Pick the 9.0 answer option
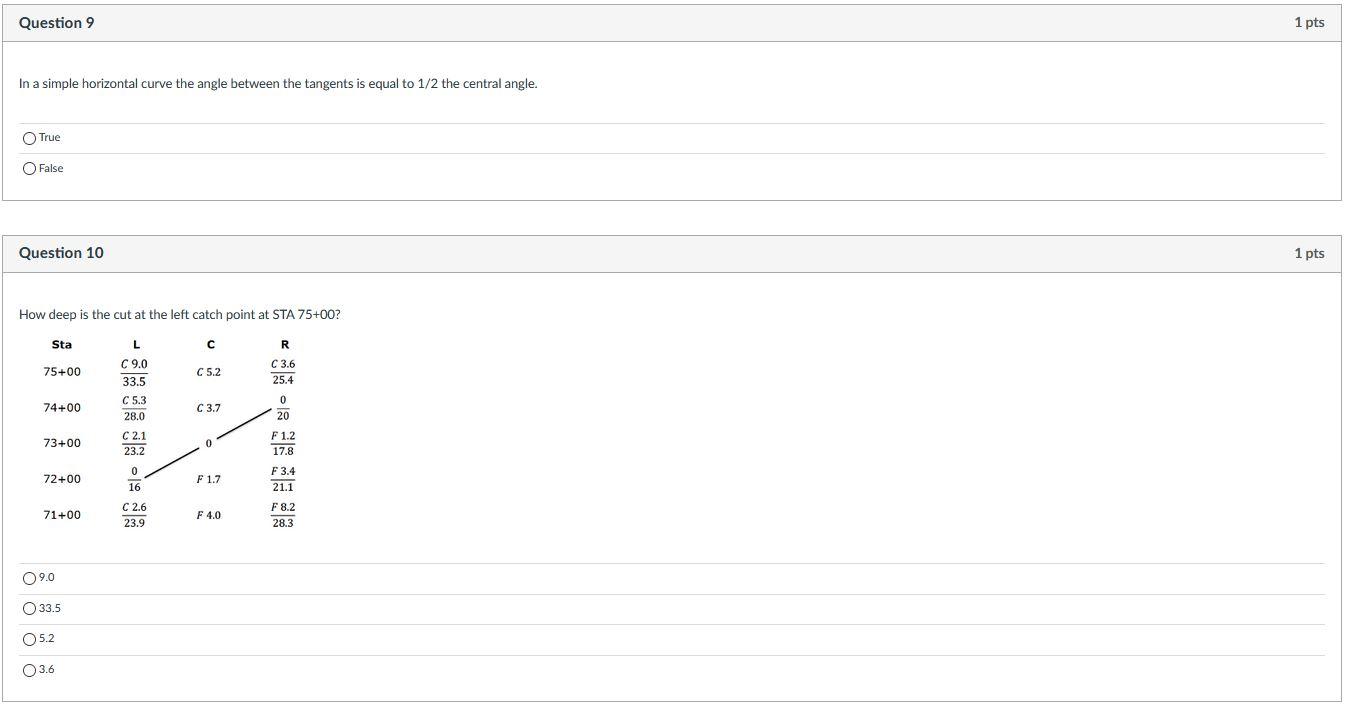 click(29, 578)
